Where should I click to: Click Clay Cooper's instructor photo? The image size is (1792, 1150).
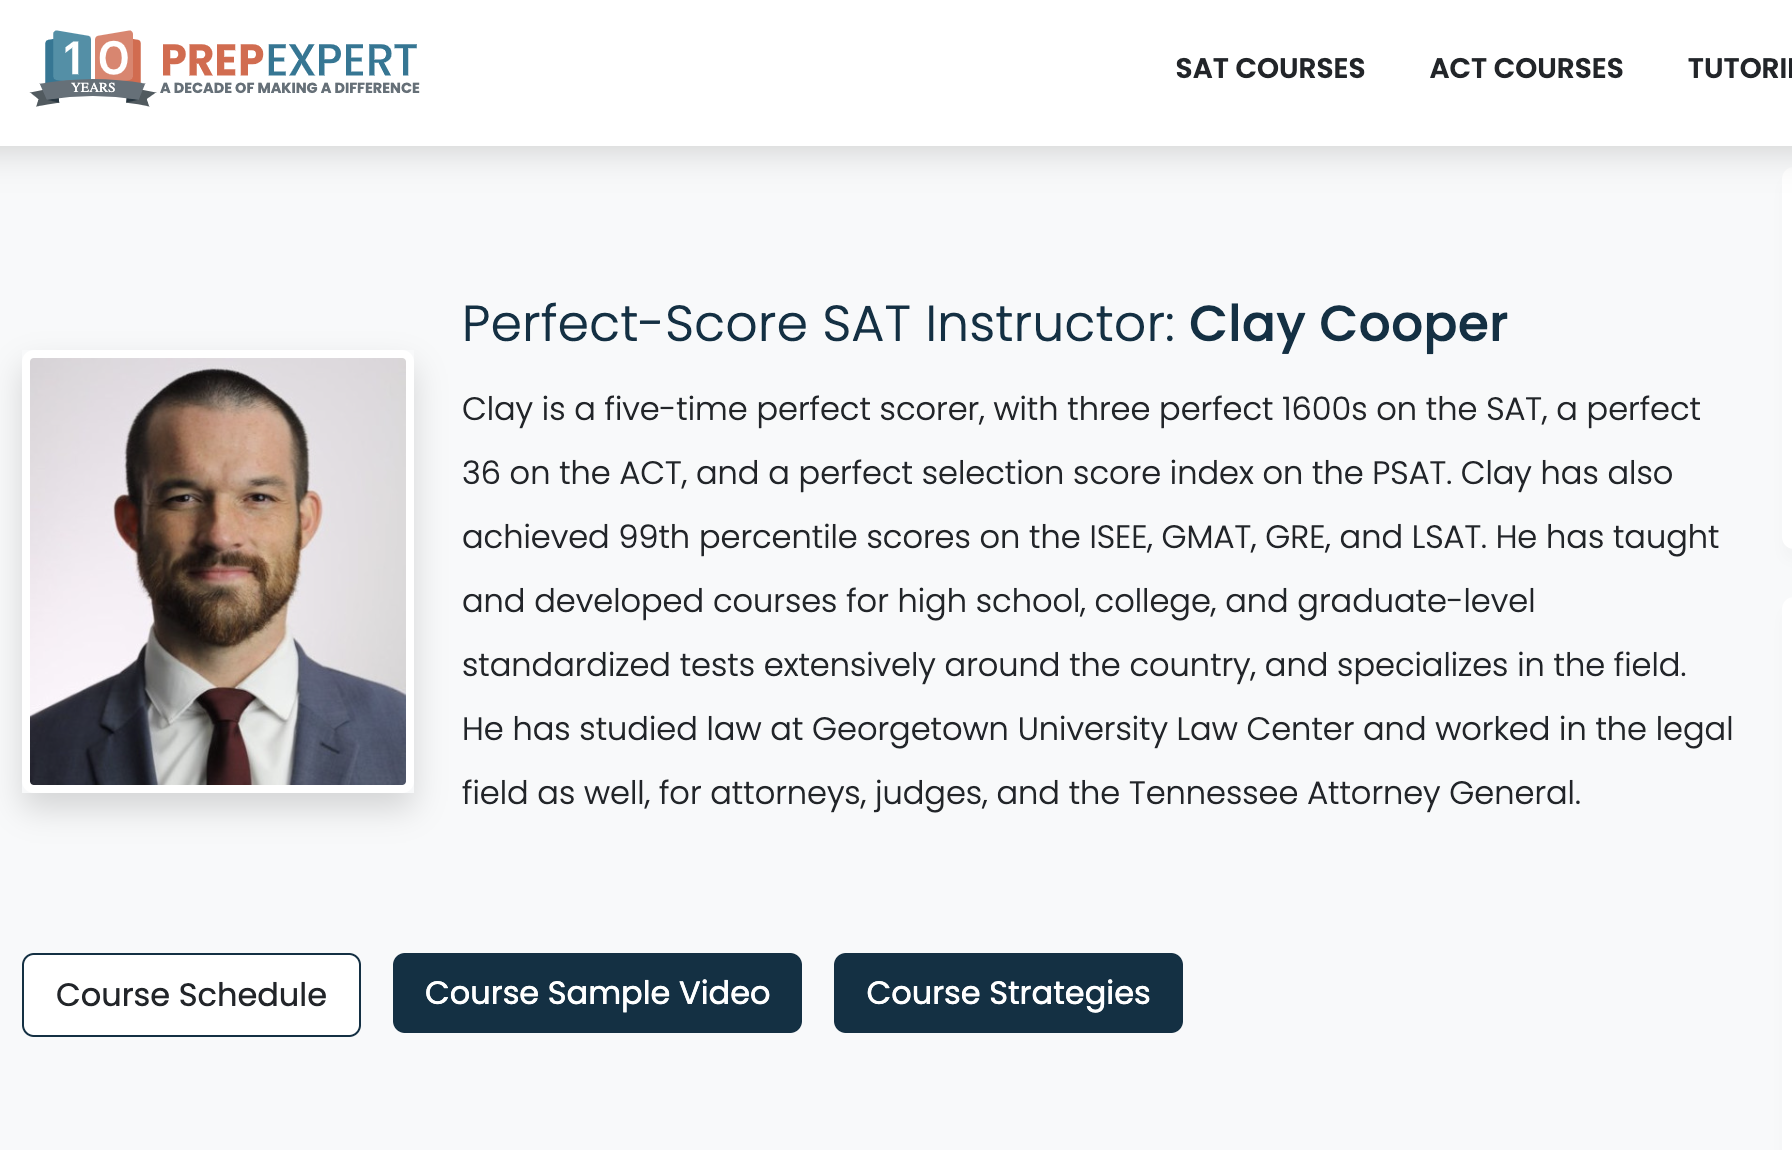click(218, 571)
